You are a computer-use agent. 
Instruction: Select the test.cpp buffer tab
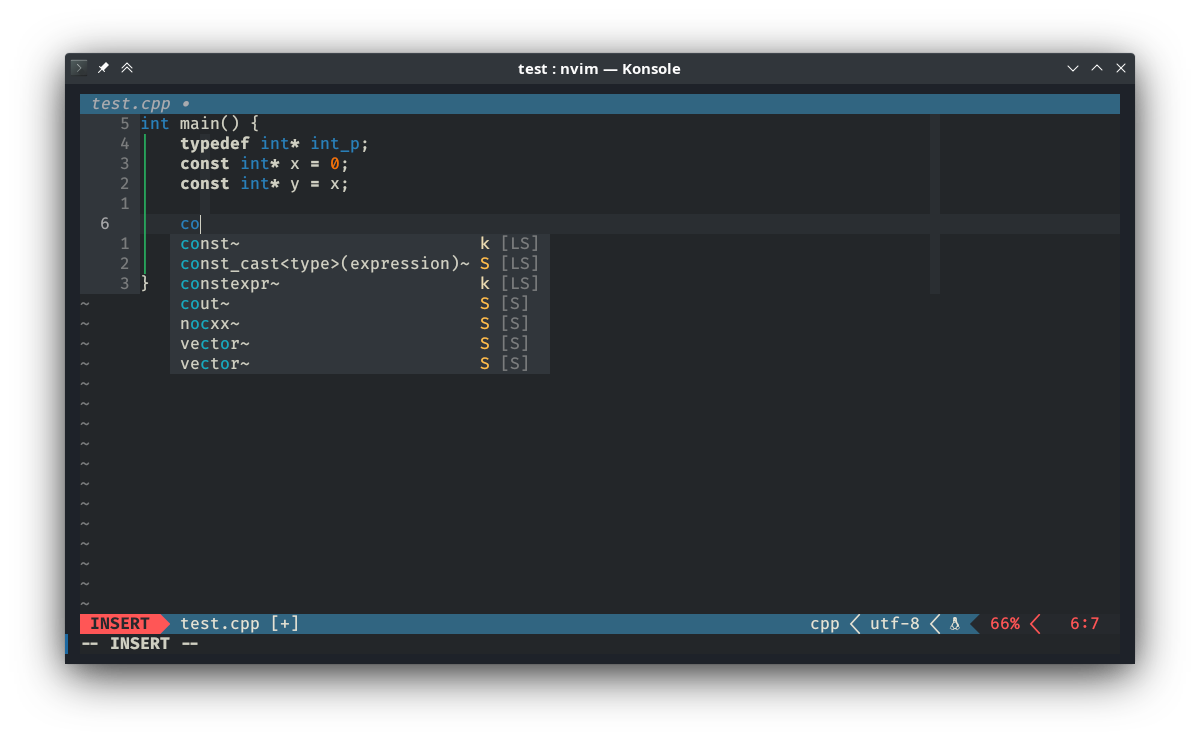[140, 104]
